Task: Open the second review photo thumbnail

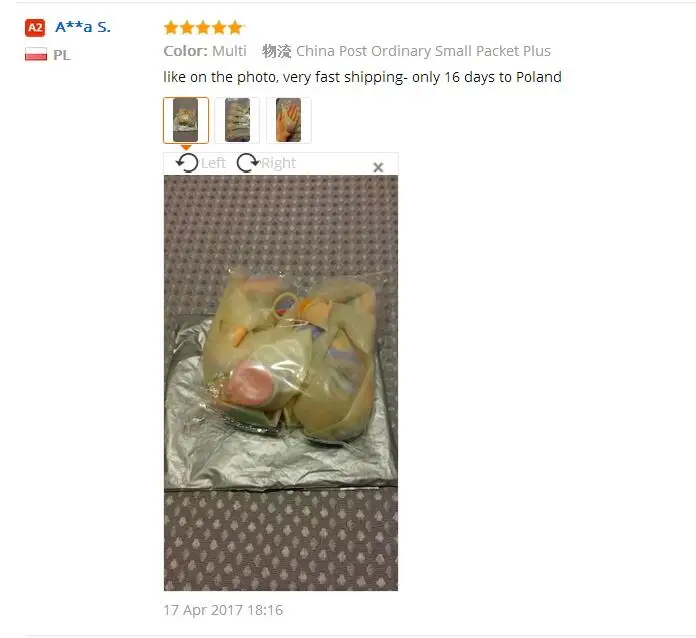Action: coord(237,120)
